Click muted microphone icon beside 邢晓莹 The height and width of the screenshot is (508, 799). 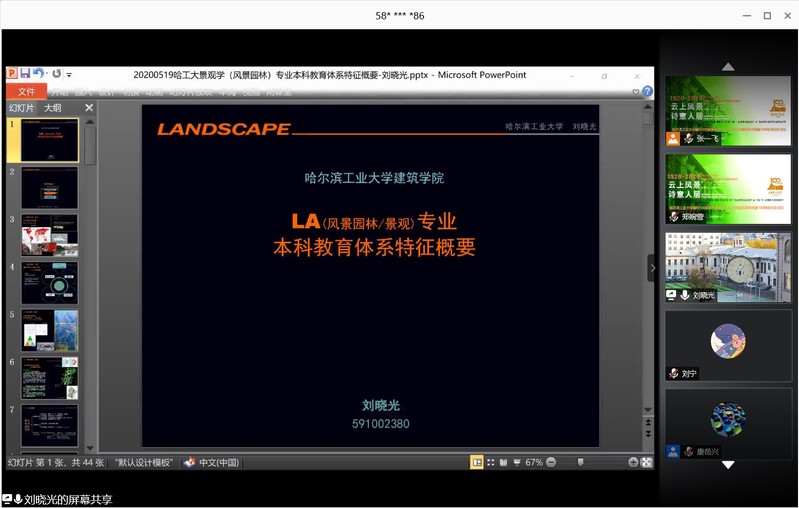pyautogui.click(x=674, y=217)
